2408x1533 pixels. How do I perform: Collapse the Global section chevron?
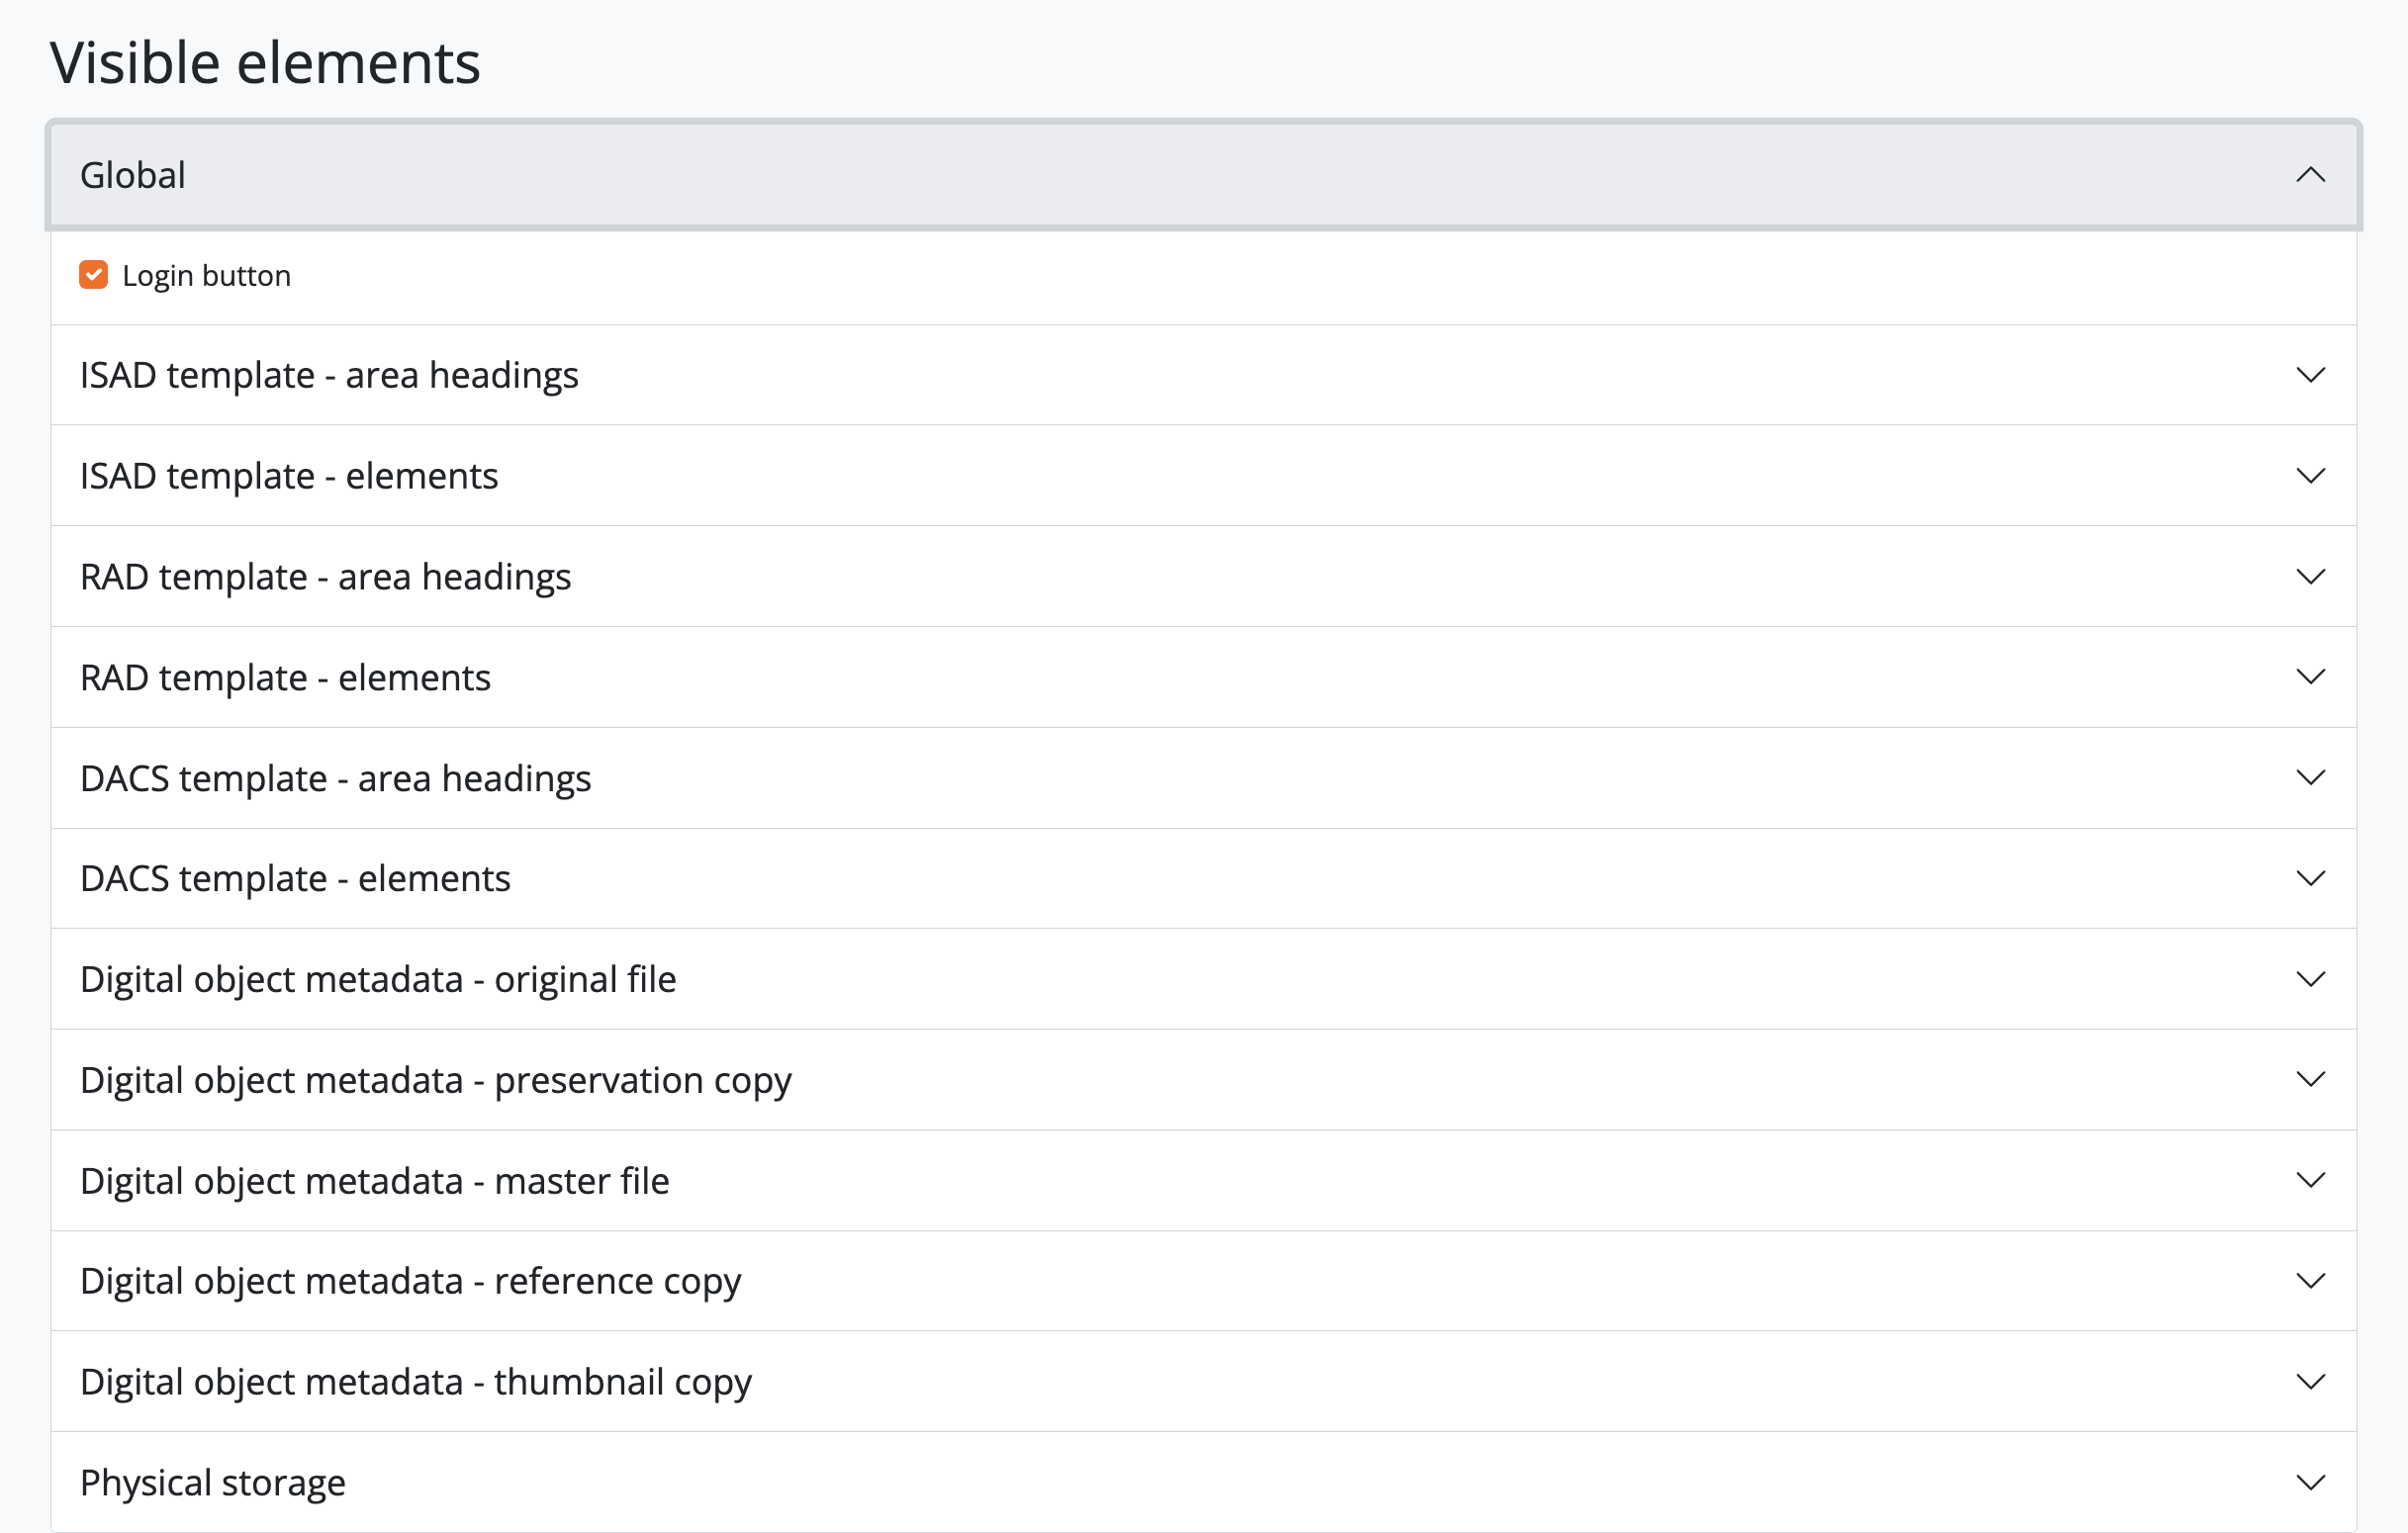point(2310,175)
